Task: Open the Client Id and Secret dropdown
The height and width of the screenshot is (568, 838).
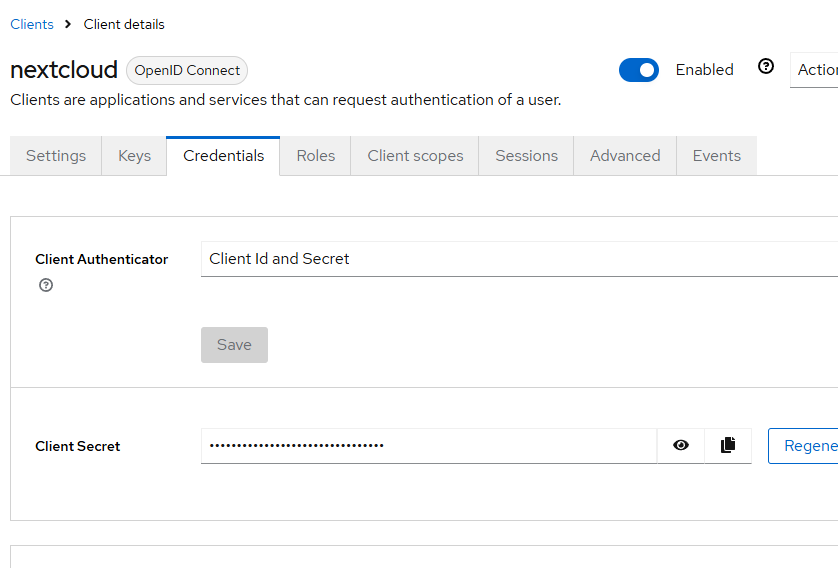Action: [519, 259]
